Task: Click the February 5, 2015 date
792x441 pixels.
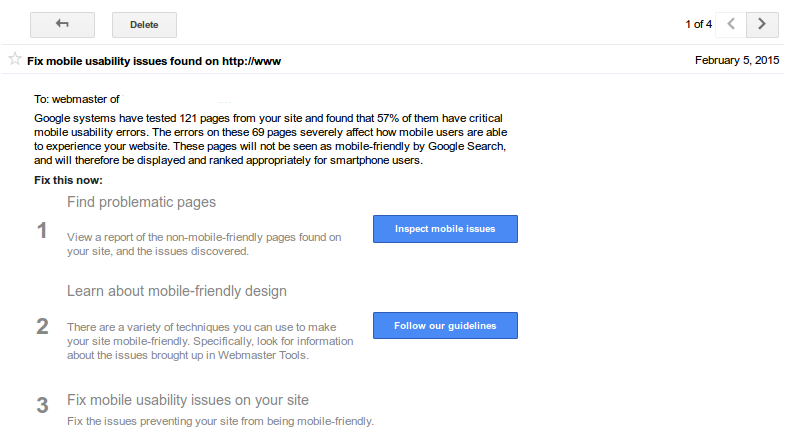Action: point(737,60)
